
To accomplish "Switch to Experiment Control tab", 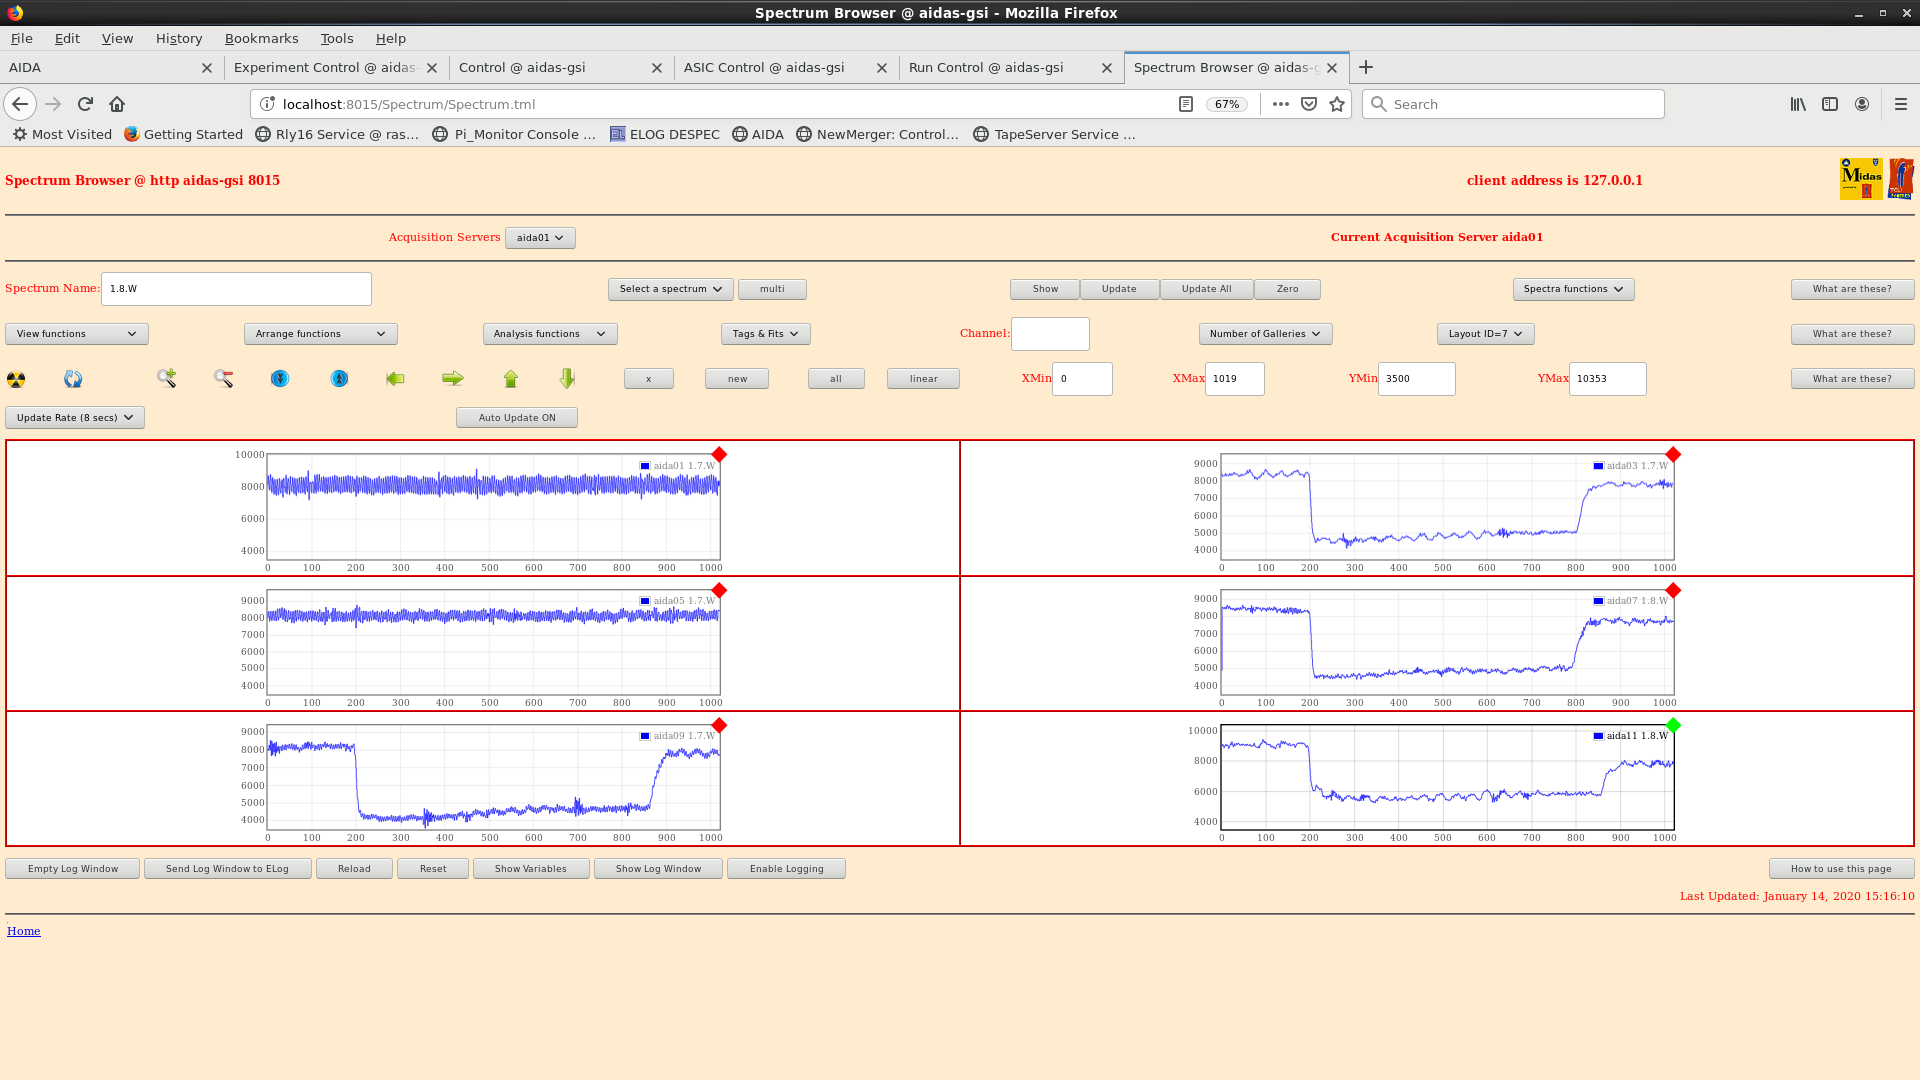I will point(324,67).
